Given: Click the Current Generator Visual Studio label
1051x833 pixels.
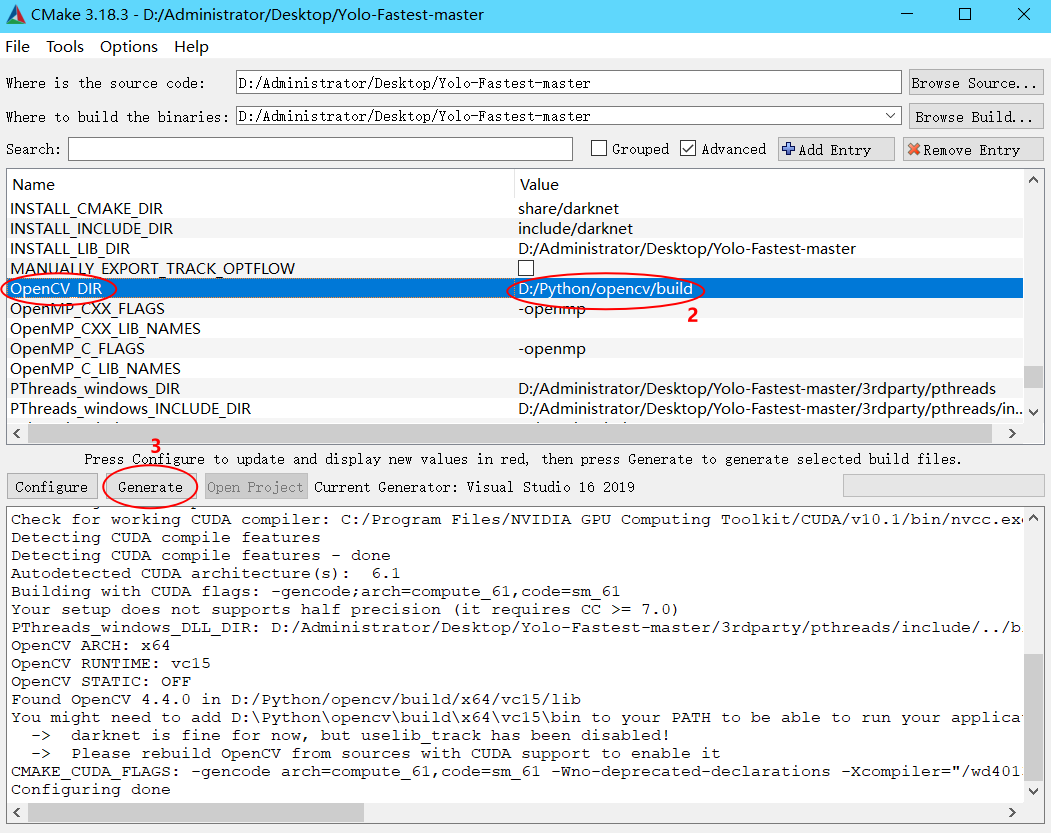Looking at the screenshot, I should tap(474, 487).
